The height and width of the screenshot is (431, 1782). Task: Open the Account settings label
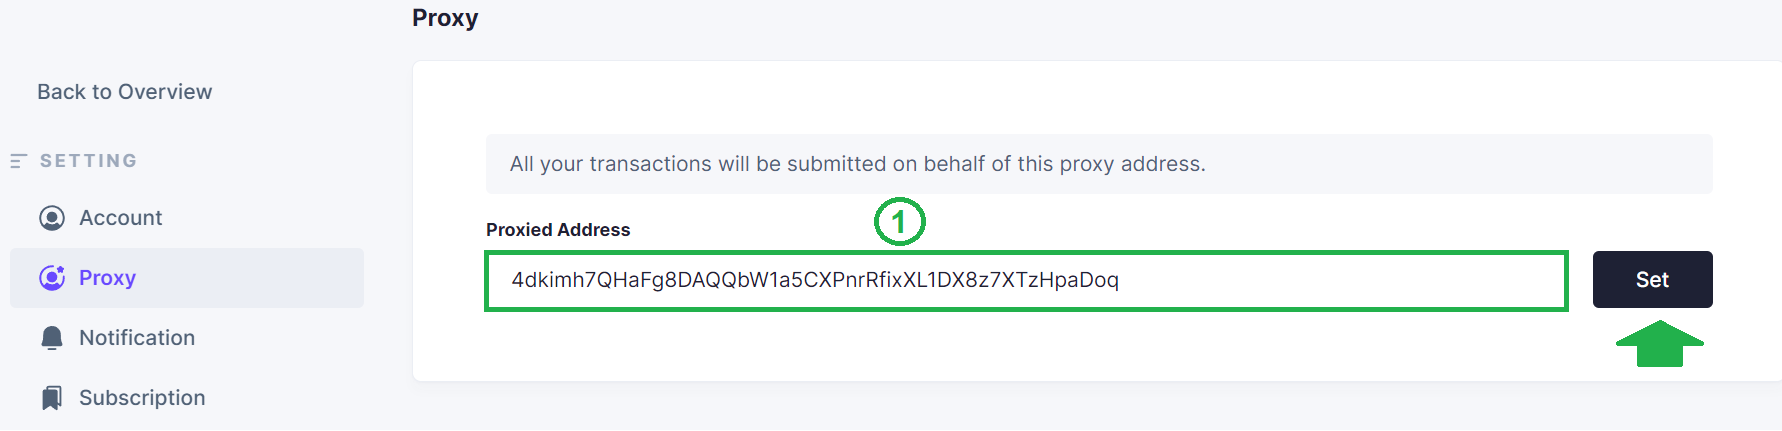[120, 218]
